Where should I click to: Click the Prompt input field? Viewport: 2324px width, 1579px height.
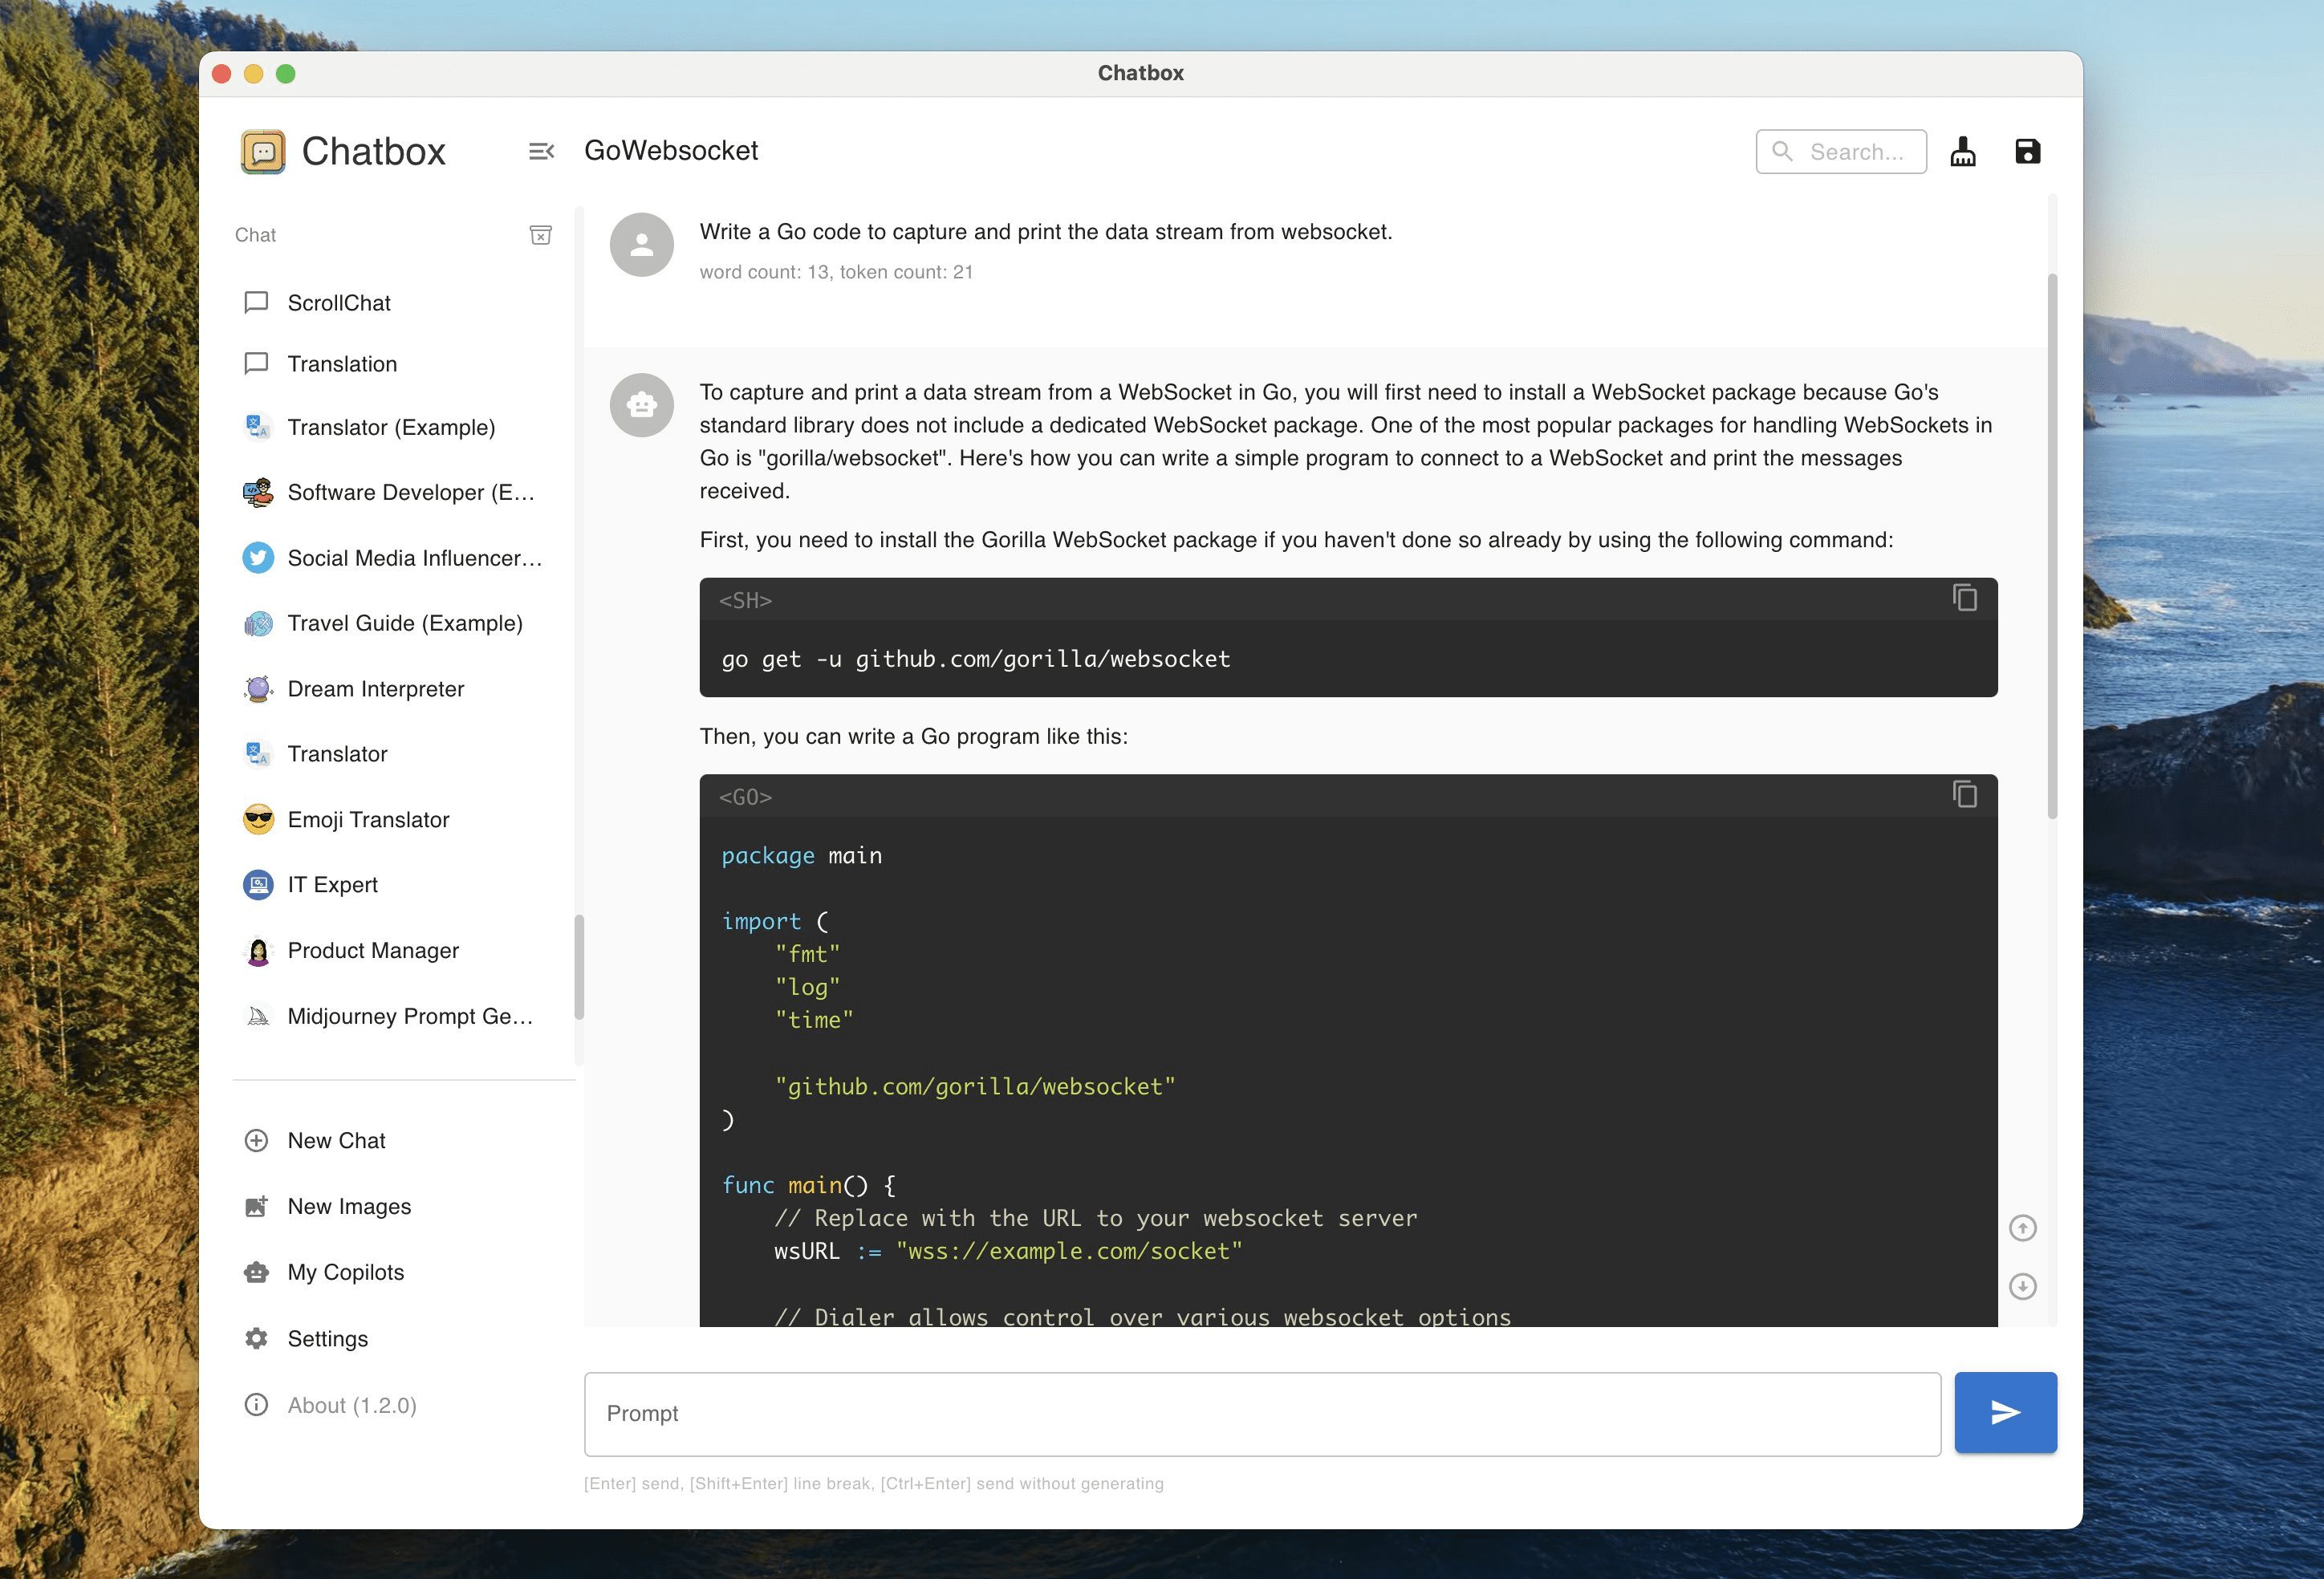(1260, 1411)
